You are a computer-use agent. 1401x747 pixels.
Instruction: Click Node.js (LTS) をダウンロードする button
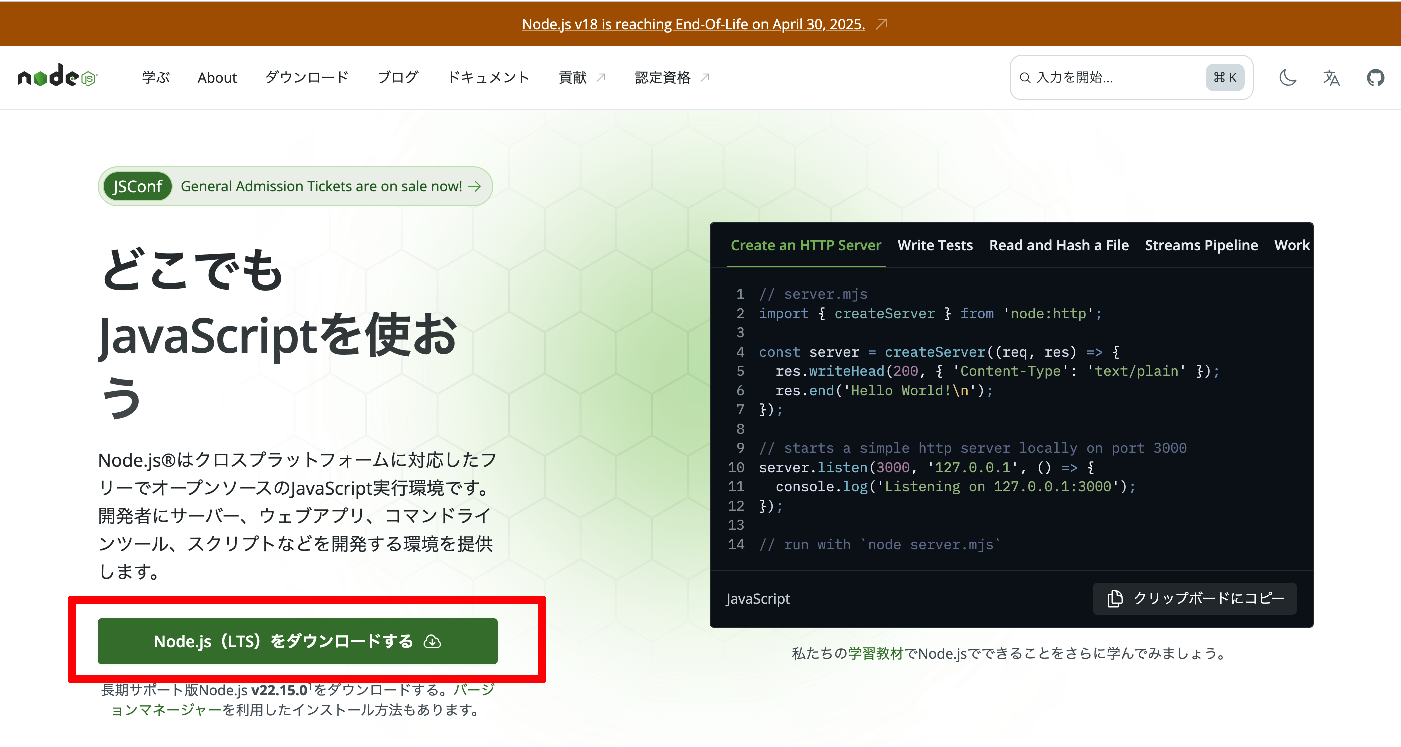click(x=298, y=641)
